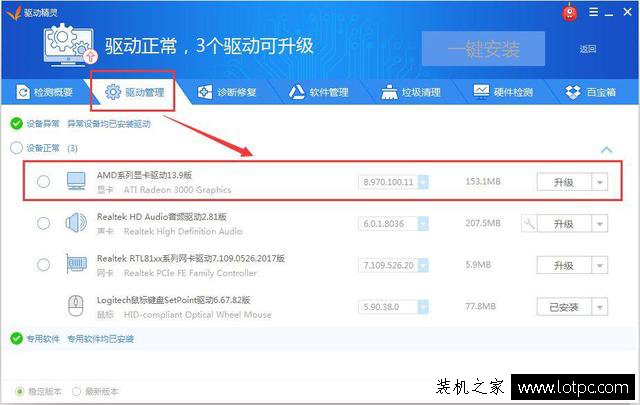Open 百宝箱 toolbox tab
Image resolution: width=640 pixels, height=405 pixels.
click(591, 93)
